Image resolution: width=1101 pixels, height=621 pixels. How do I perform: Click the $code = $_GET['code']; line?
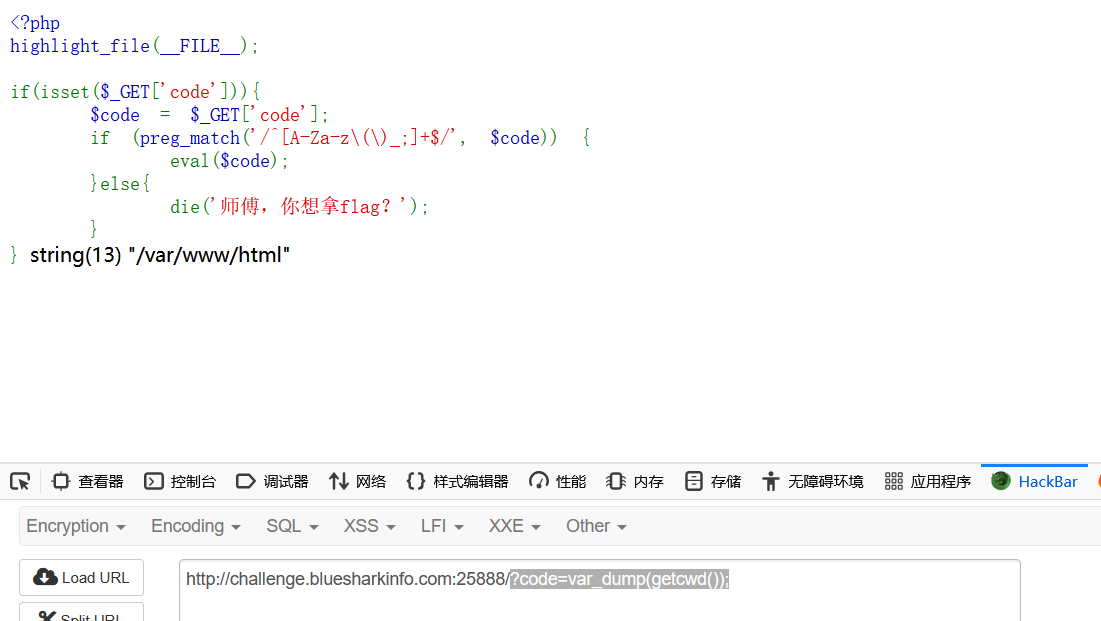[x=209, y=115]
